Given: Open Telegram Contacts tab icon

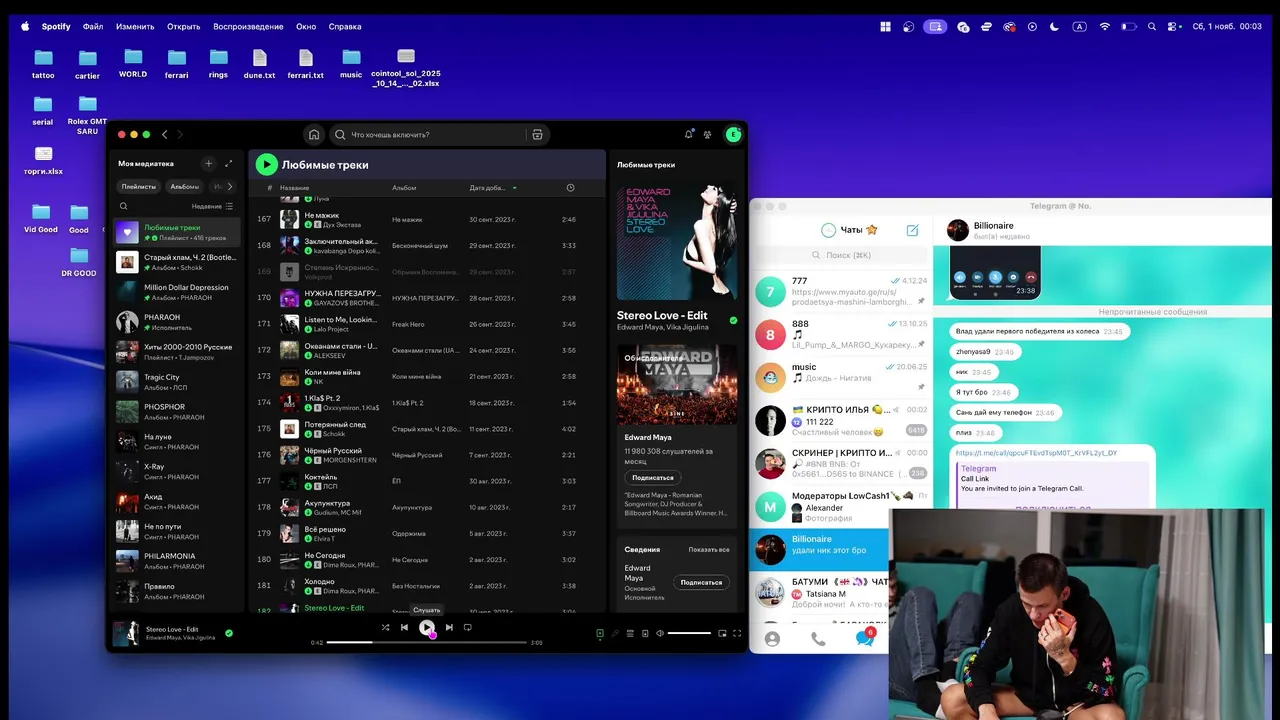Looking at the screenshot, I should [x=772, y=639].
